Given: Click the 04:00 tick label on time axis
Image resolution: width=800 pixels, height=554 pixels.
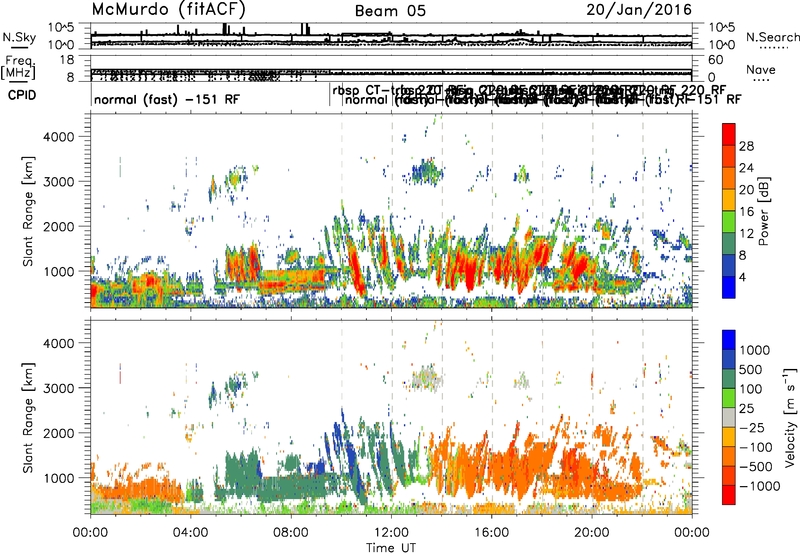Looking at the screenshot, I should point(191,533).
